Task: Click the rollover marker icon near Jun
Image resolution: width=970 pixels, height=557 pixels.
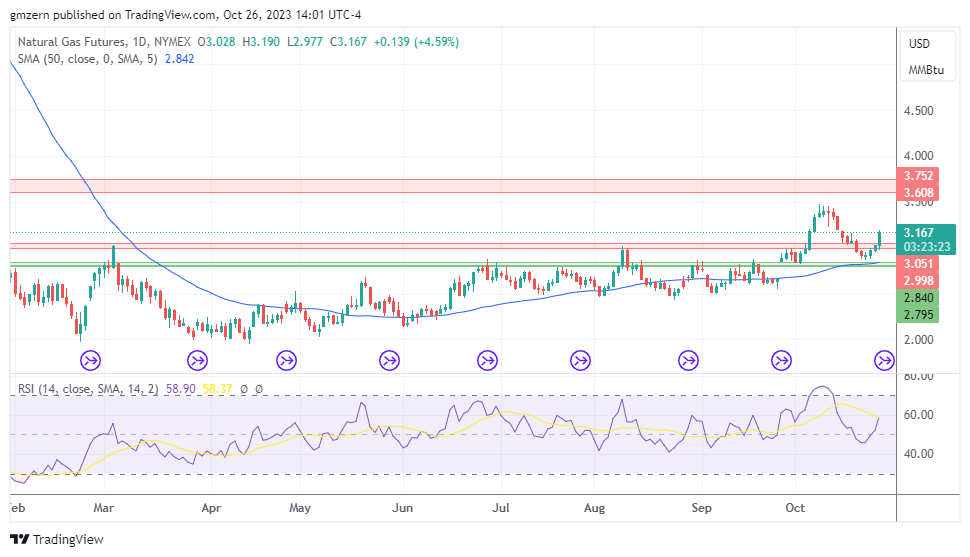Action: (x=390, y=359)
